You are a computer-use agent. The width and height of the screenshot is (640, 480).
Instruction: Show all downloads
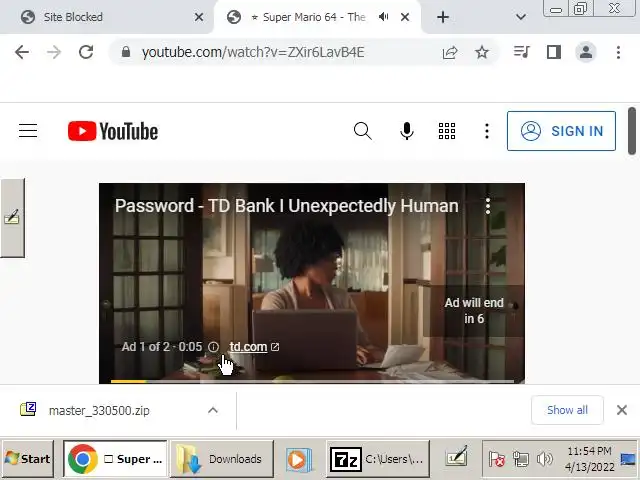pyautogui.click(x=567, y=410)
